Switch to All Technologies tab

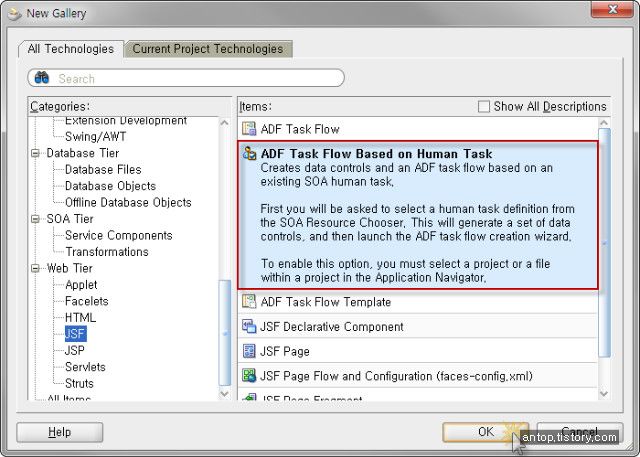[71, 49]
